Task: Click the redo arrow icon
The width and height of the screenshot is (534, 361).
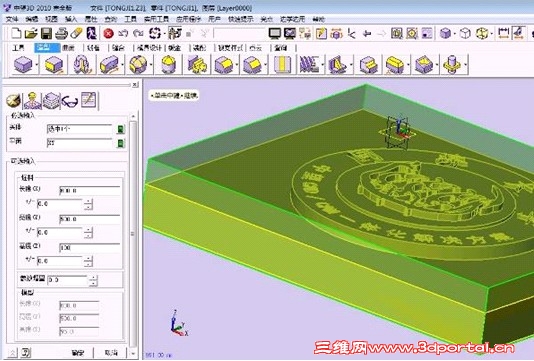Action: 138,33
